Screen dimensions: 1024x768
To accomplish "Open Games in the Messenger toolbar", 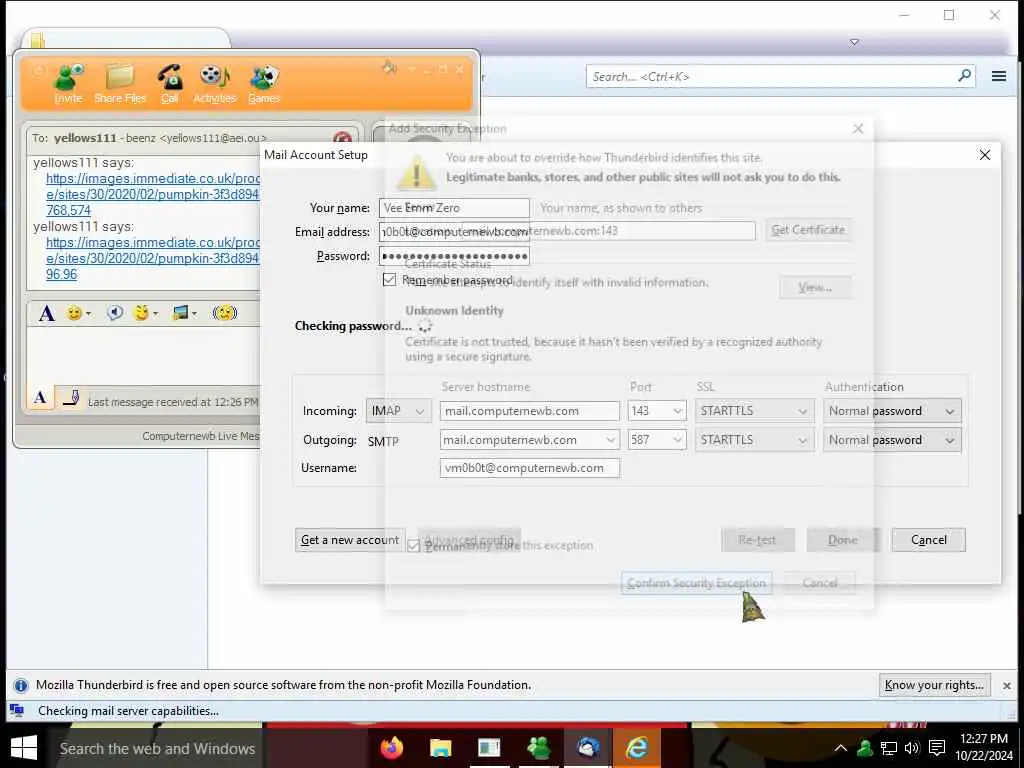I will (264, 84).
